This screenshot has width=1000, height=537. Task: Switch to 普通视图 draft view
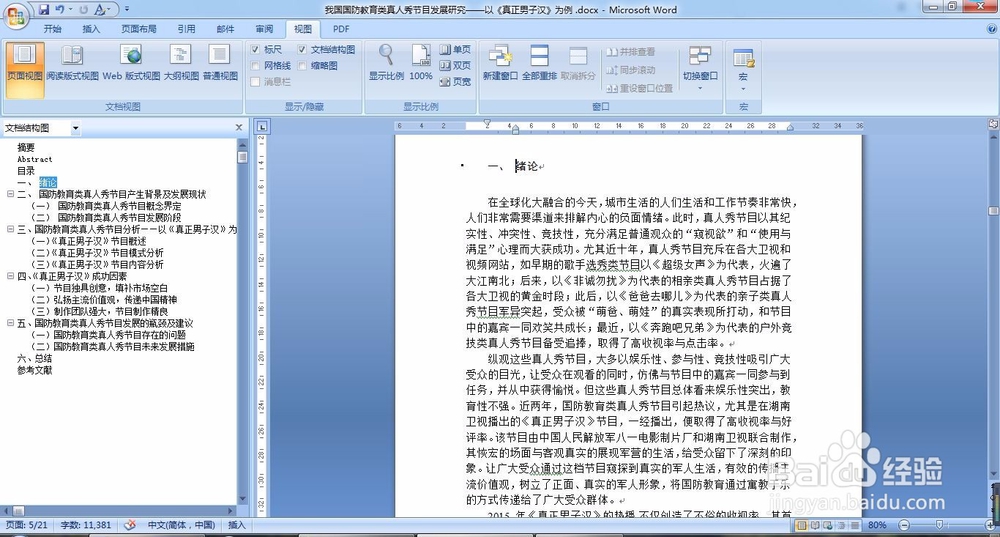220,63
